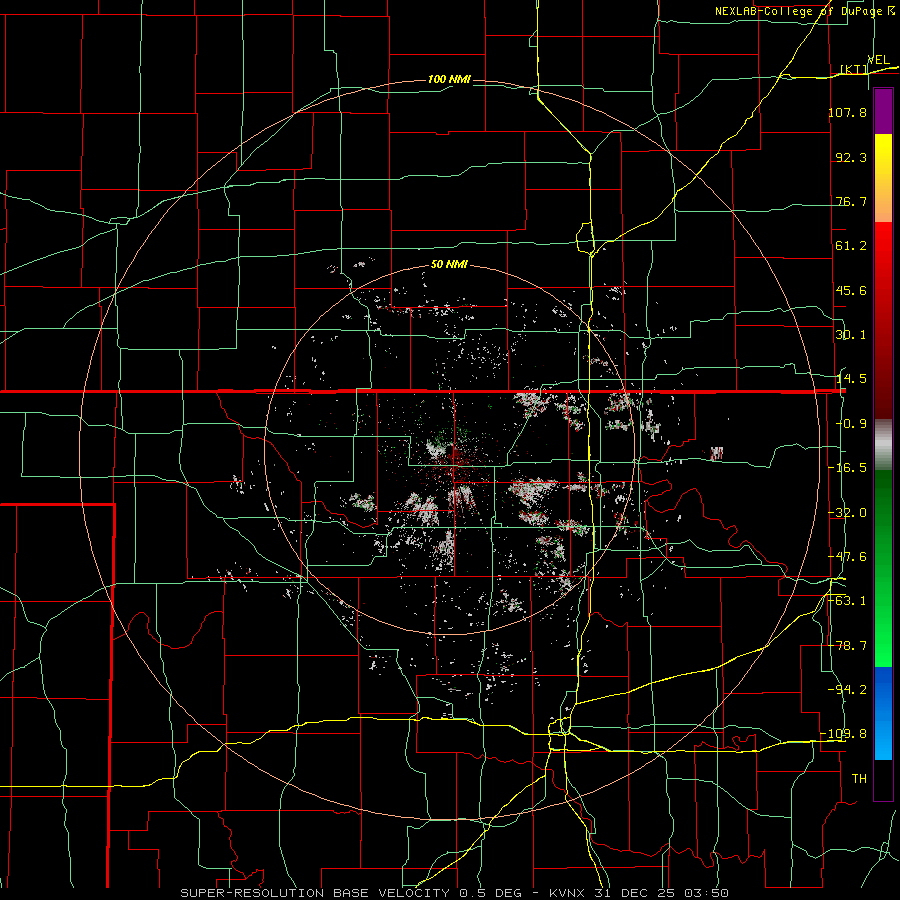Click the 61.2 velocity scale value
This screenshot has width=900, height=900.
851,246
